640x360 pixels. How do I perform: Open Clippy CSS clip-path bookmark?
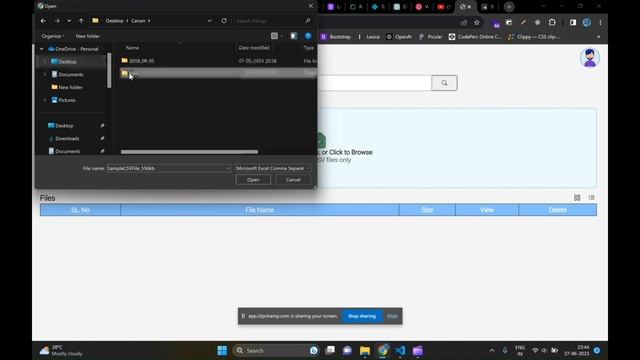534,37
